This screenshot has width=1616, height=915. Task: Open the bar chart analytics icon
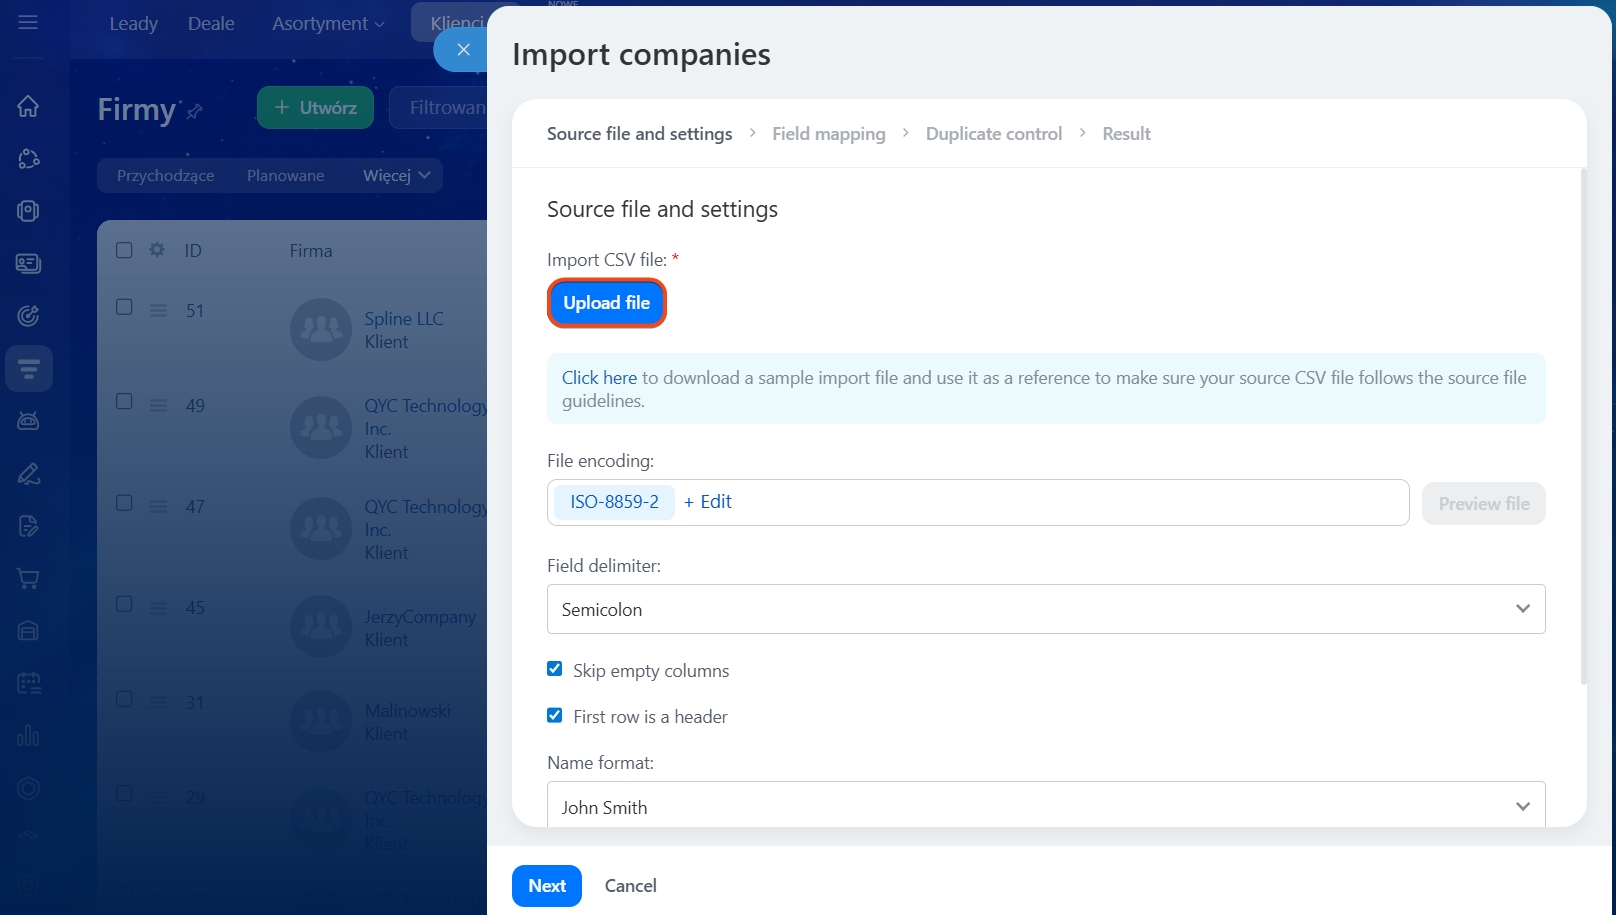click(x=28, y=736)
